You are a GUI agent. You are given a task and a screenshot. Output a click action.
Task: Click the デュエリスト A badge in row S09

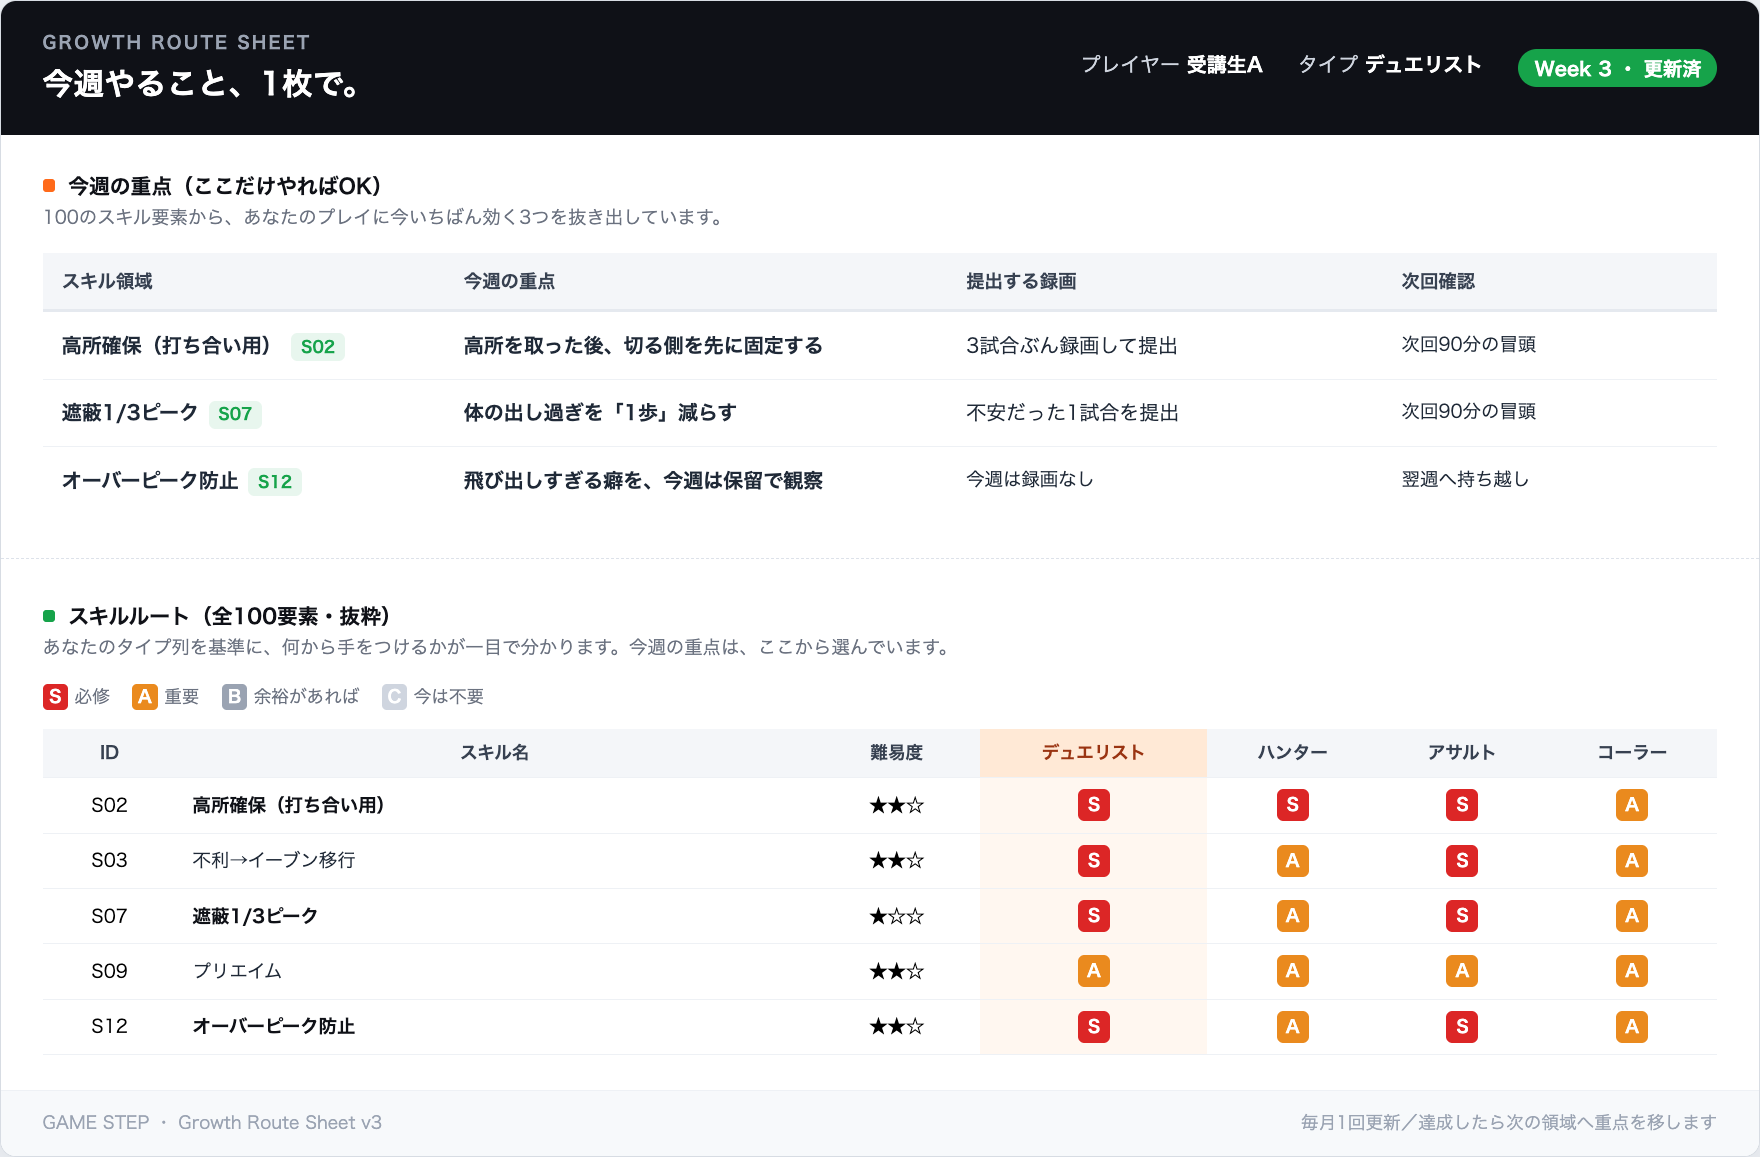[x=1094, y=971]
